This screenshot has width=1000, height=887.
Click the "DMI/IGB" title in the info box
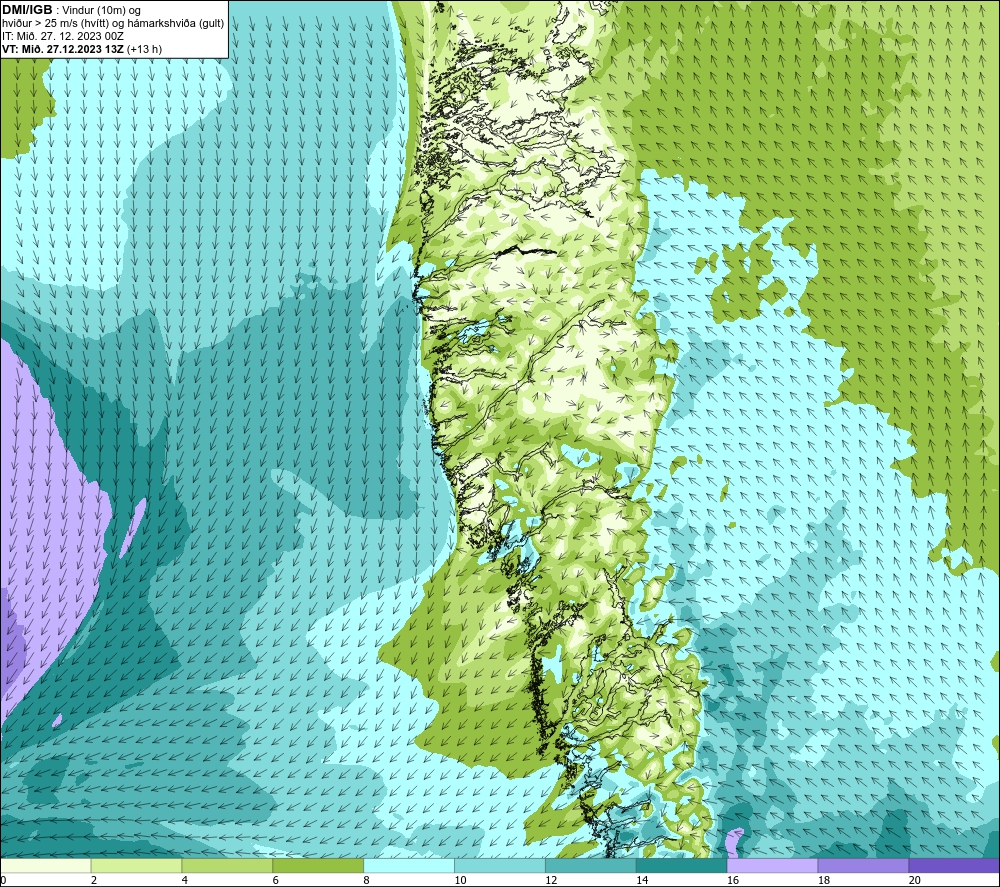[27, 10]
